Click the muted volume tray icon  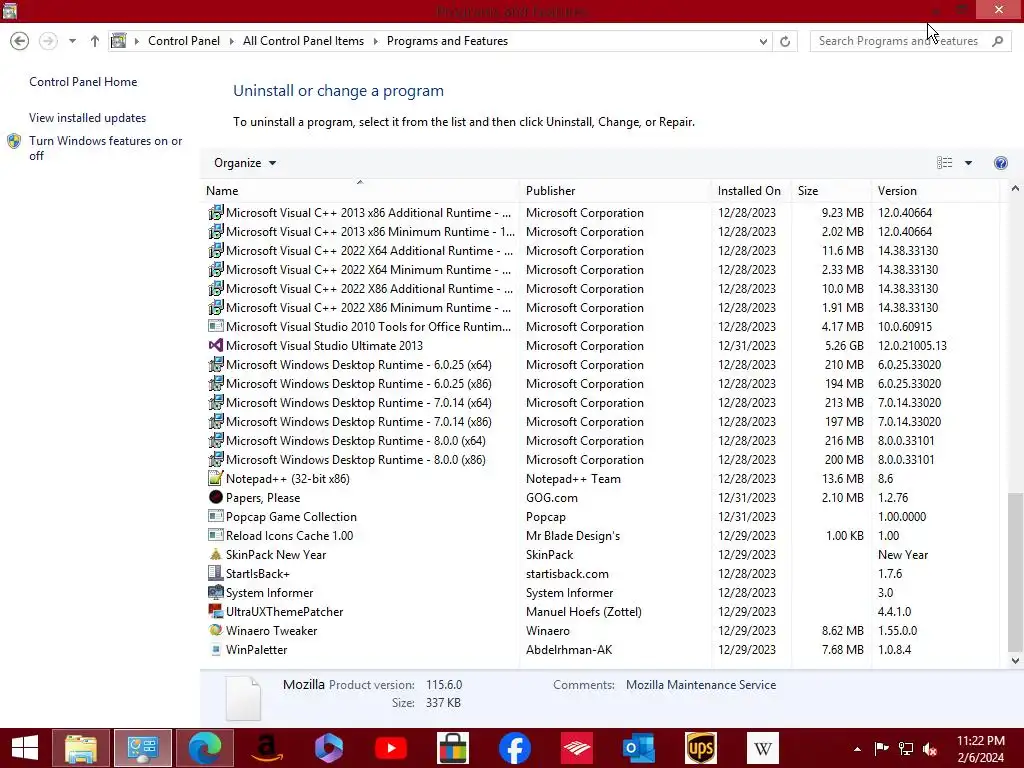click(930, 749)
